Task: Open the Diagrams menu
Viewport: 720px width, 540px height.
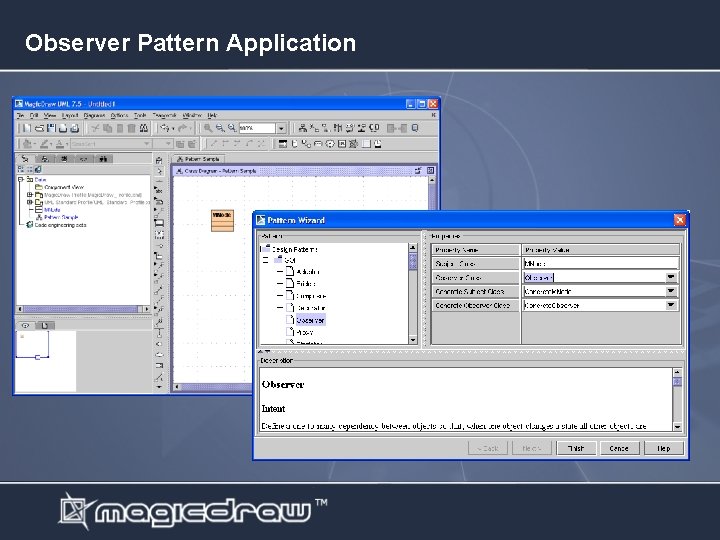Action: click(95, 115)
